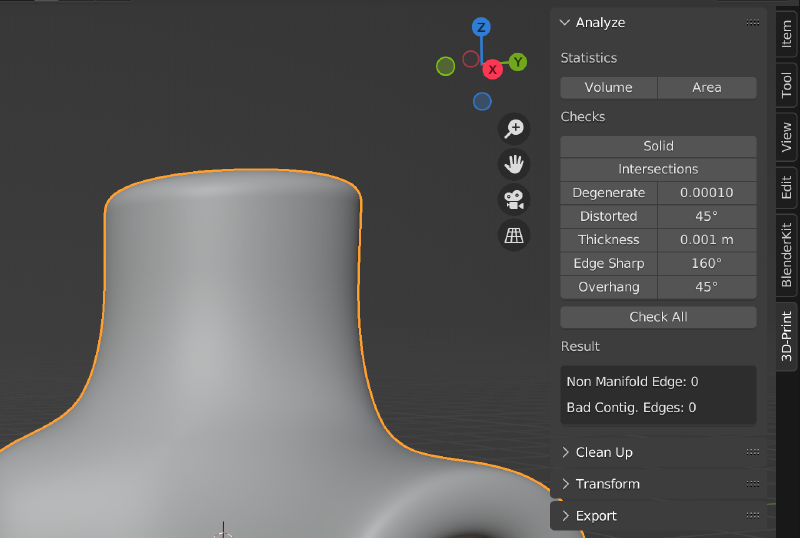Click the Volume statistics button
The image size is (800, 538).
609,88
